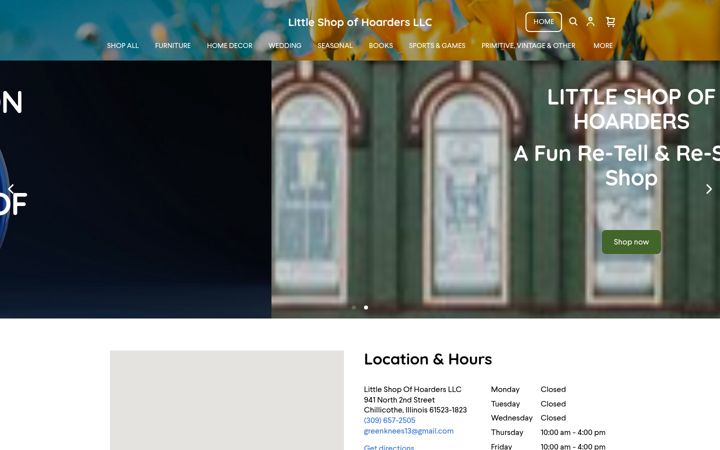Open the BOOKS category

coord(381,45)
